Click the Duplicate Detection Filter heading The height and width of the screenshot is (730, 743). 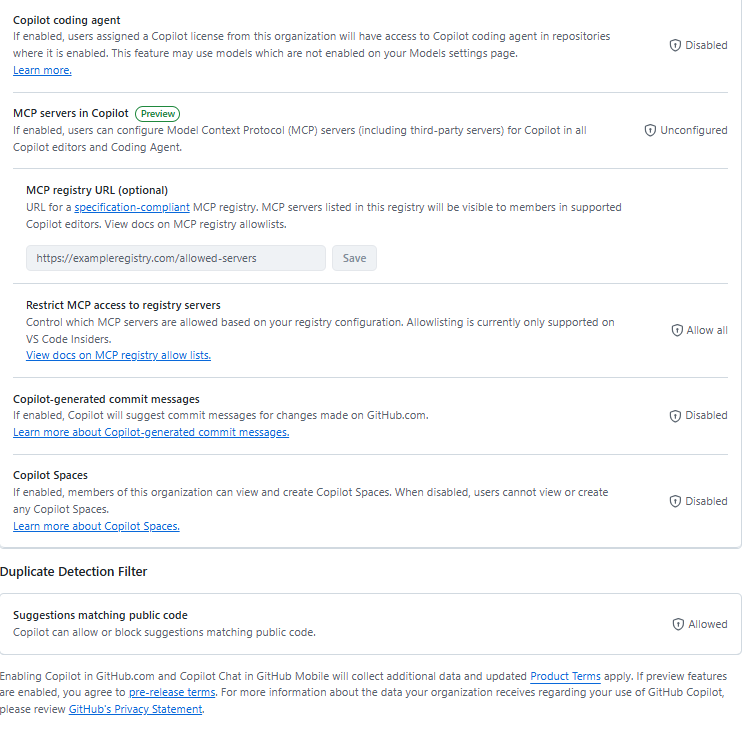pyautogui.click(x=73, y=571)
